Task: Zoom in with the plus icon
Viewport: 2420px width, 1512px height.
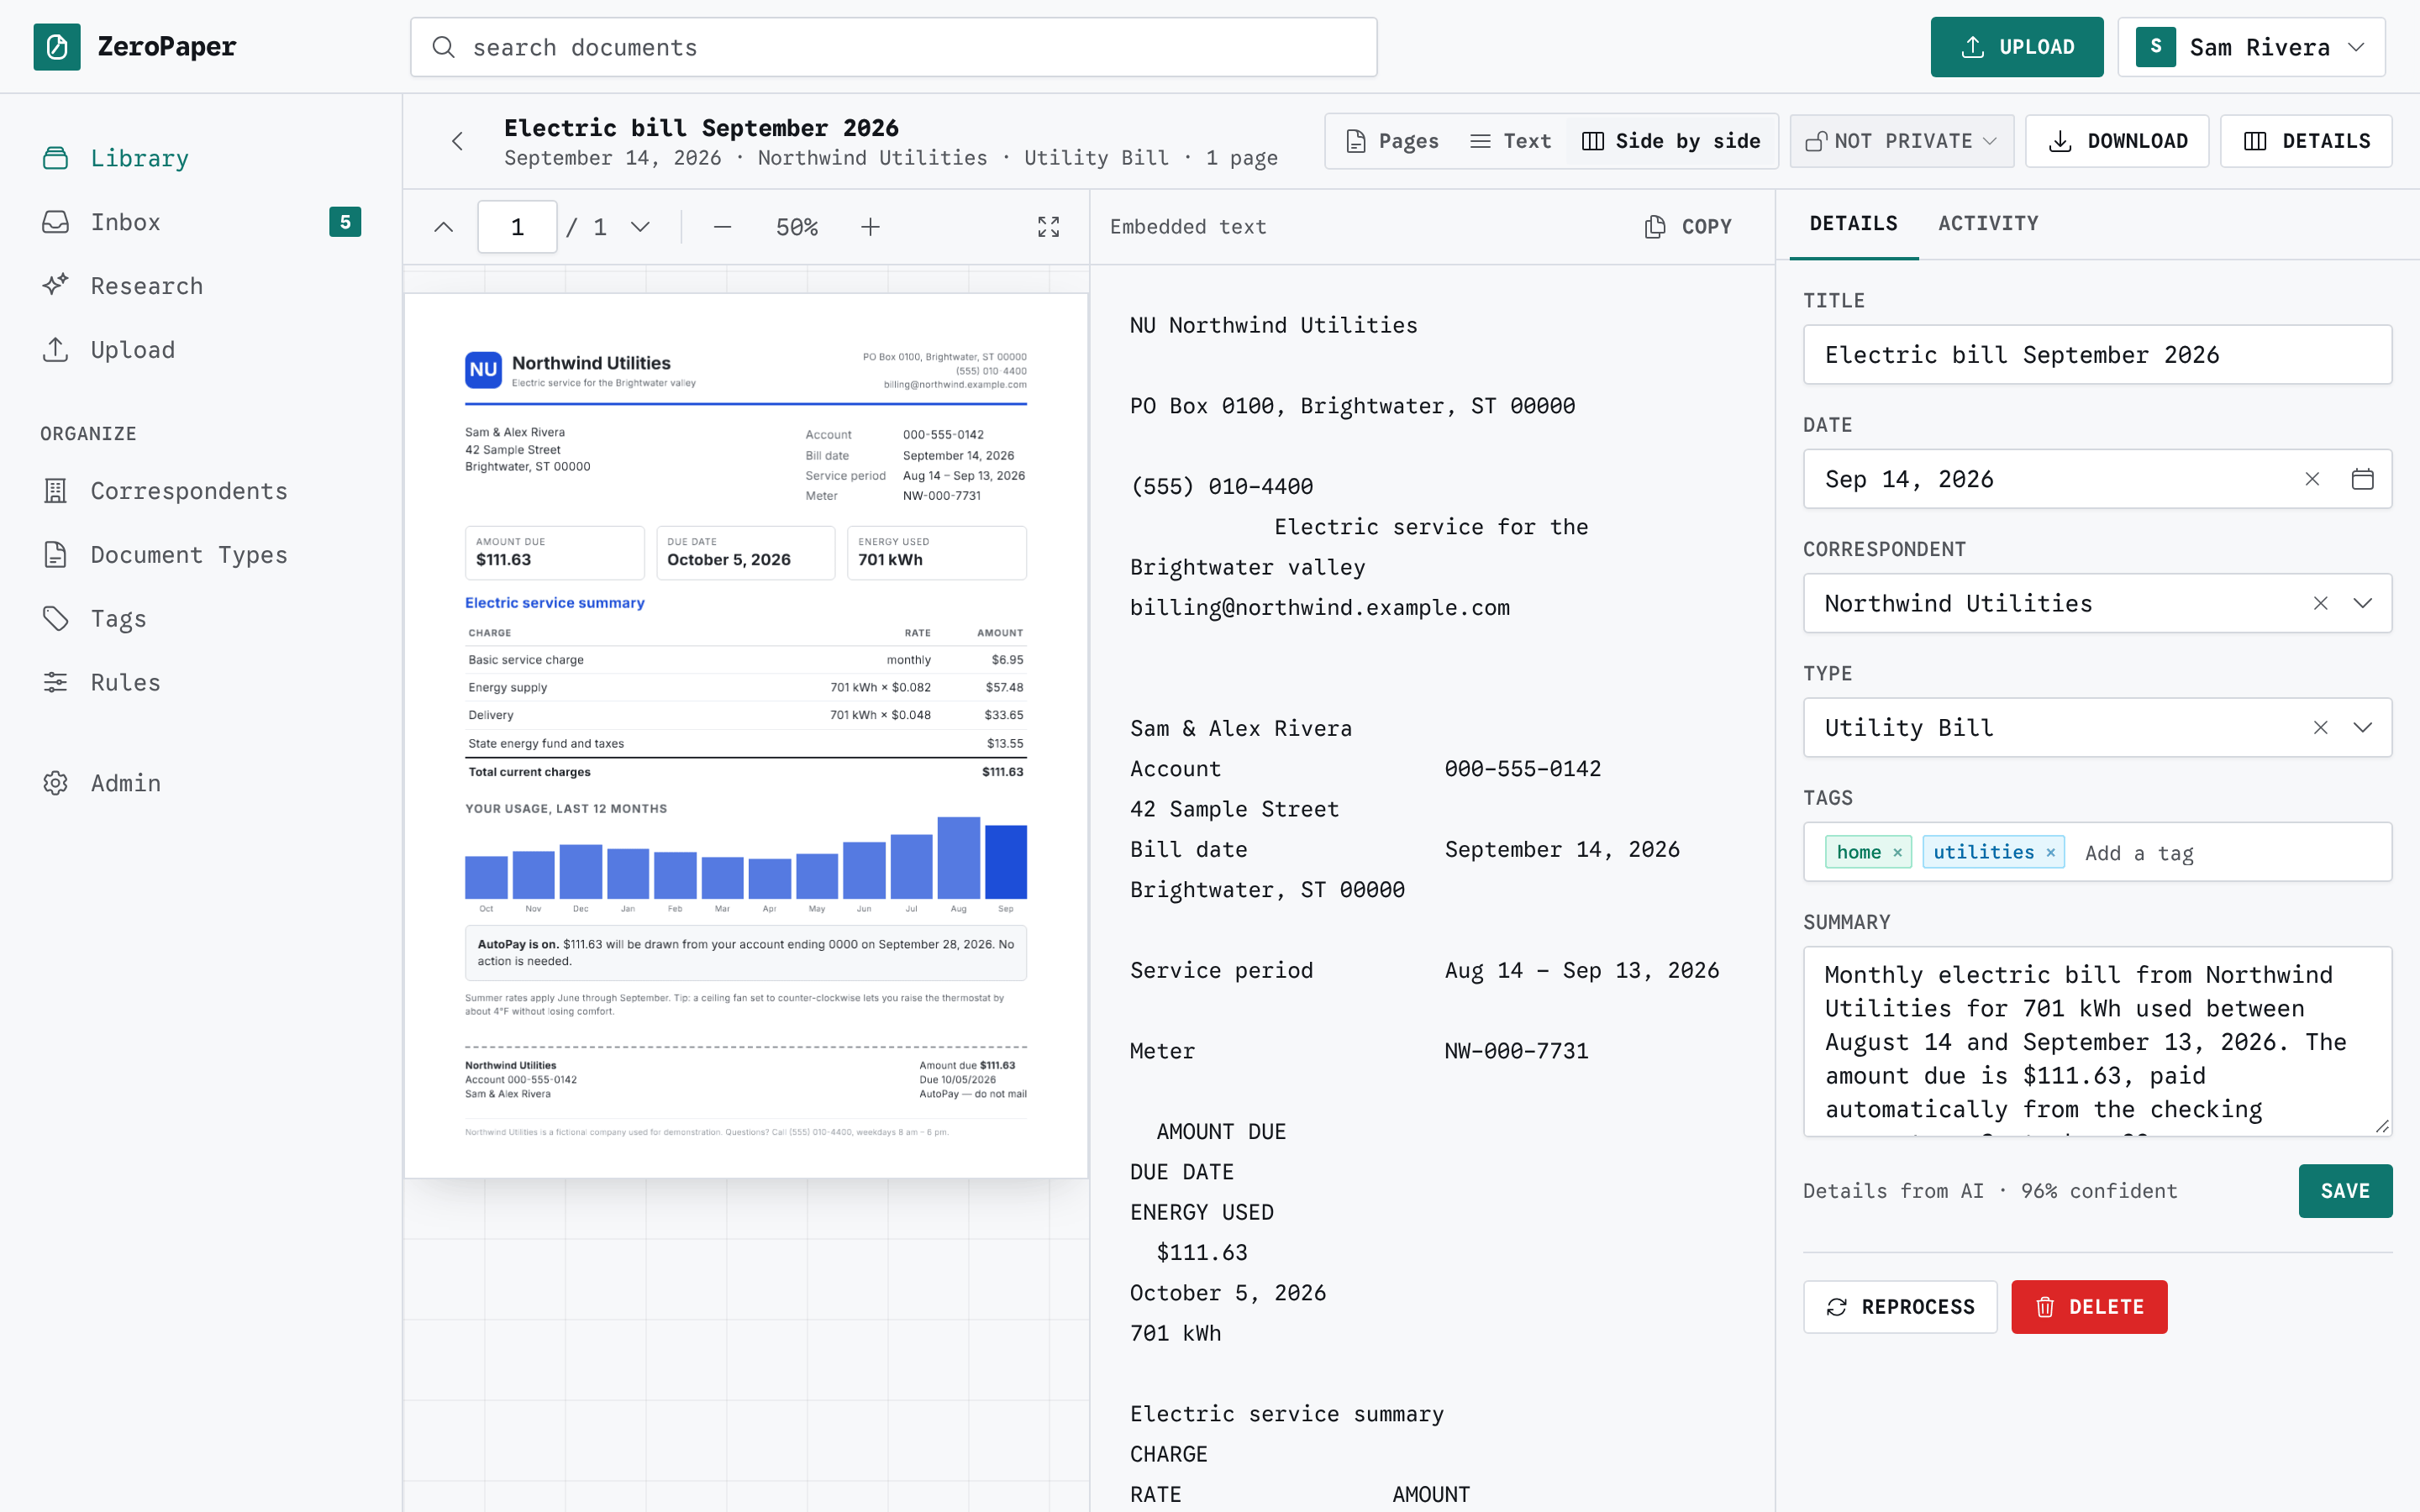Action: pyautogui.click(x=870, y=227)
